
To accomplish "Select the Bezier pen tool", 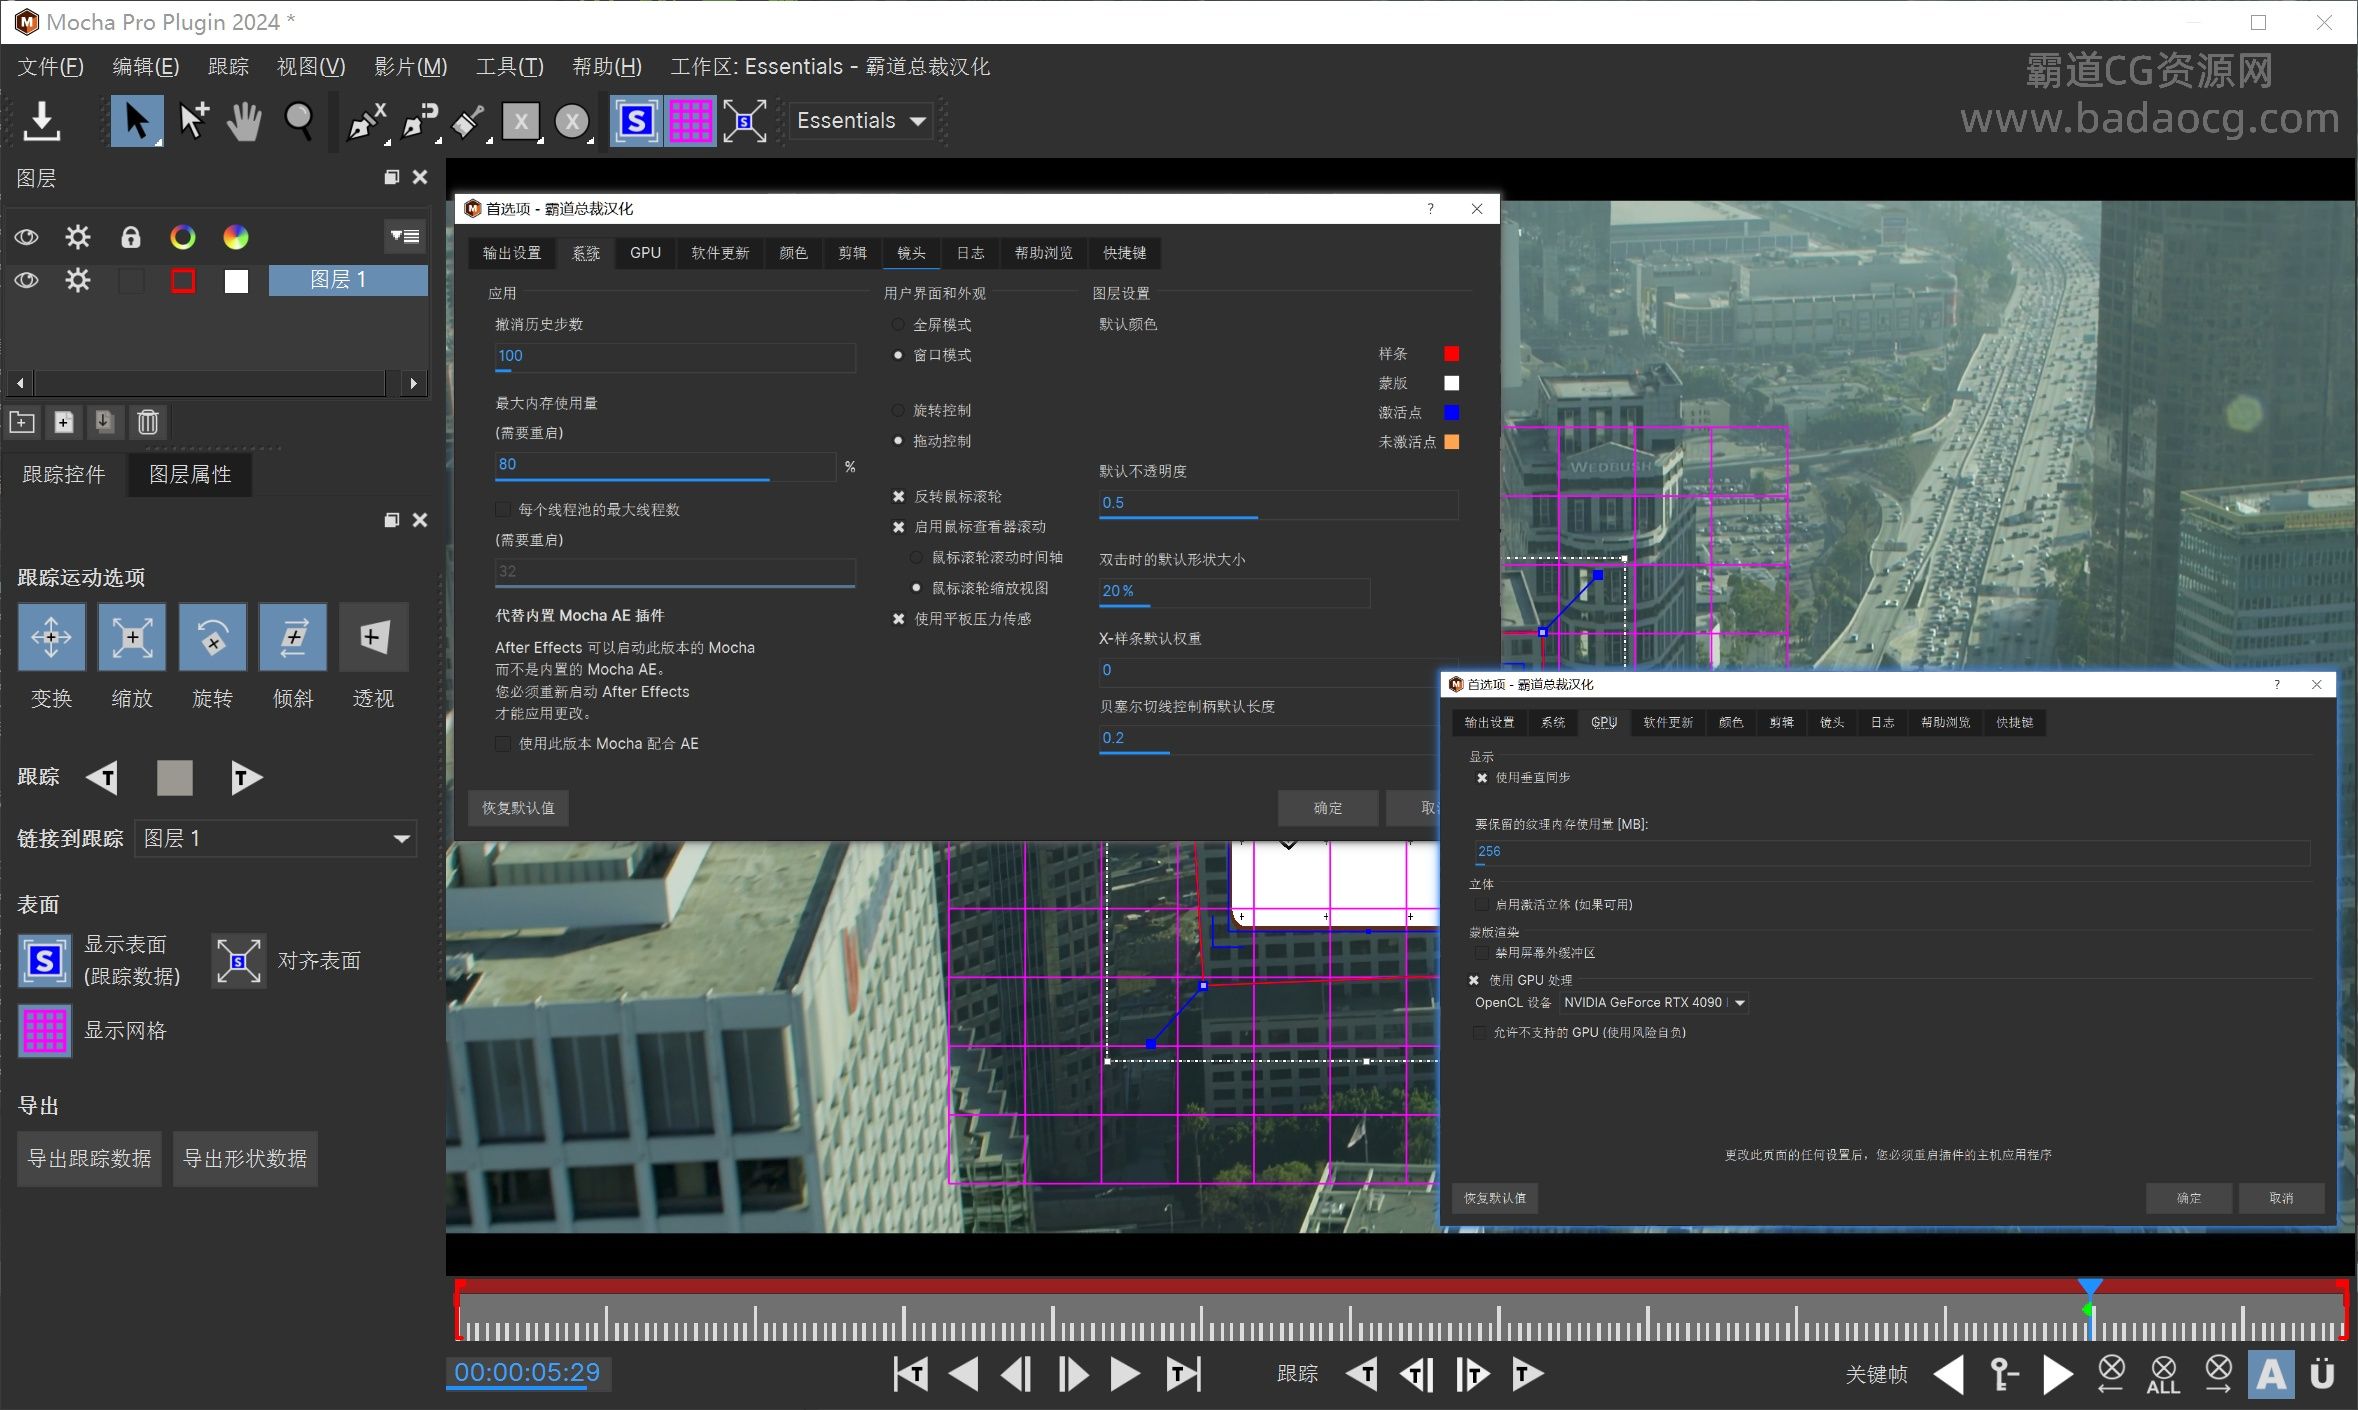I will click(420, 121).
